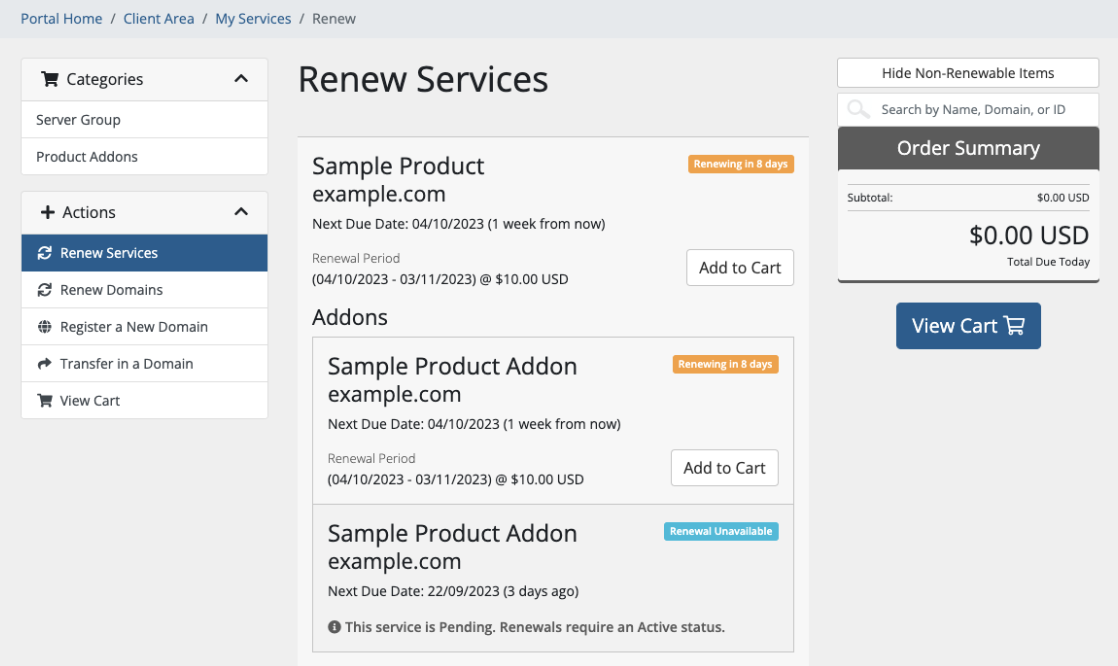
Task: Open the Server Group category
Action: click(77, 119)
